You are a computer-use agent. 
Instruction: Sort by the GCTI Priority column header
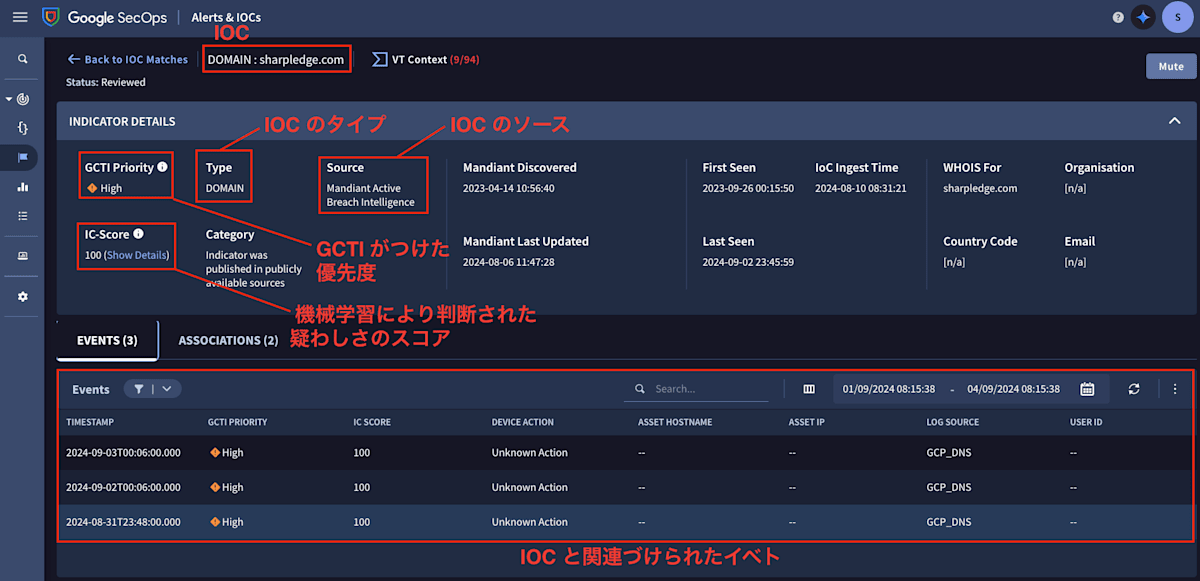237,423
